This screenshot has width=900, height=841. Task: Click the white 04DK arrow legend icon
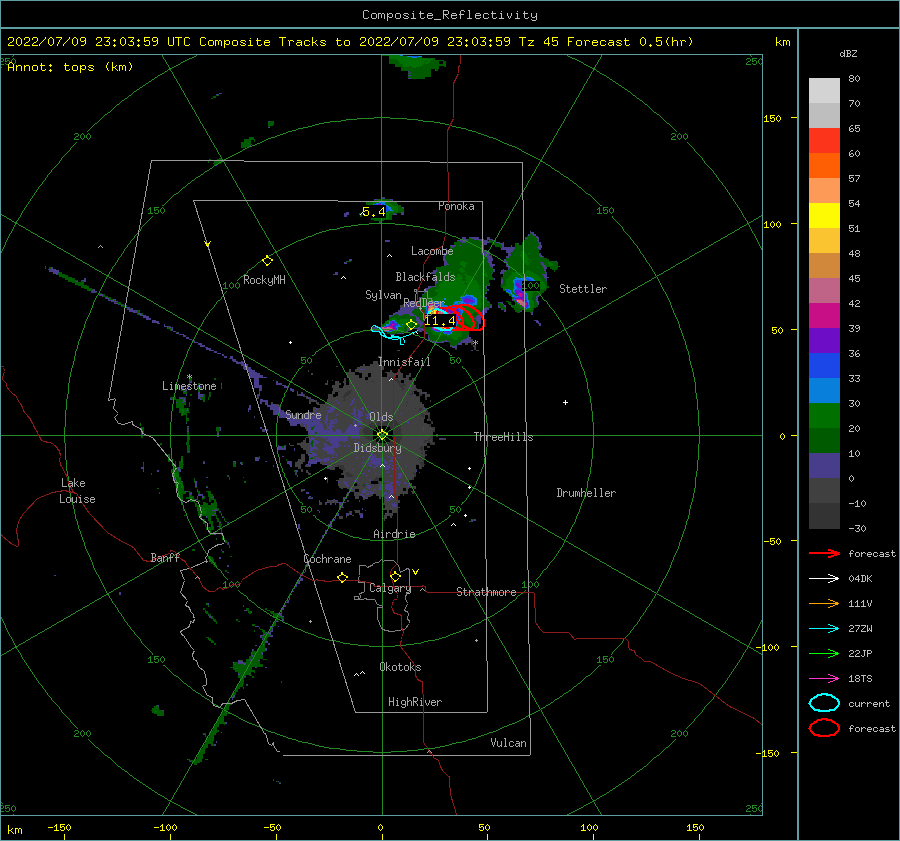click(x=824, y=578)
